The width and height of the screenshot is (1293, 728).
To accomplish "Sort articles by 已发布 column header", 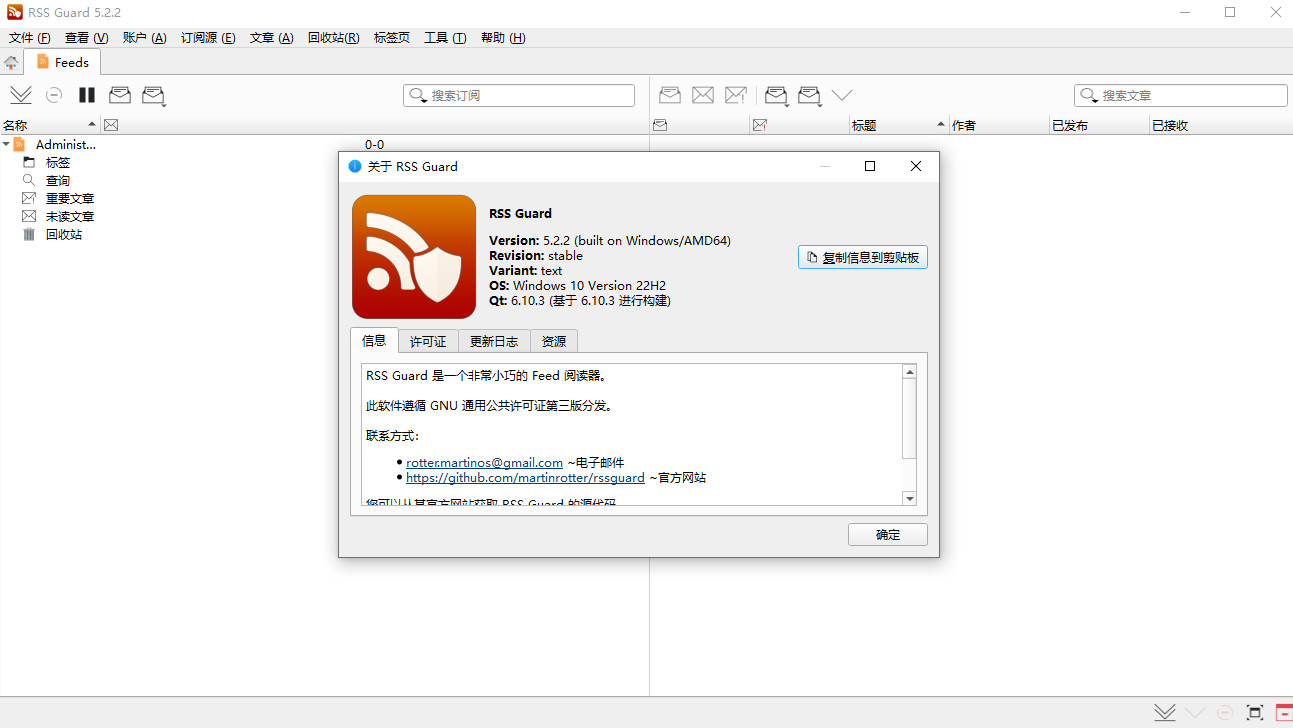I will 1099,125.
